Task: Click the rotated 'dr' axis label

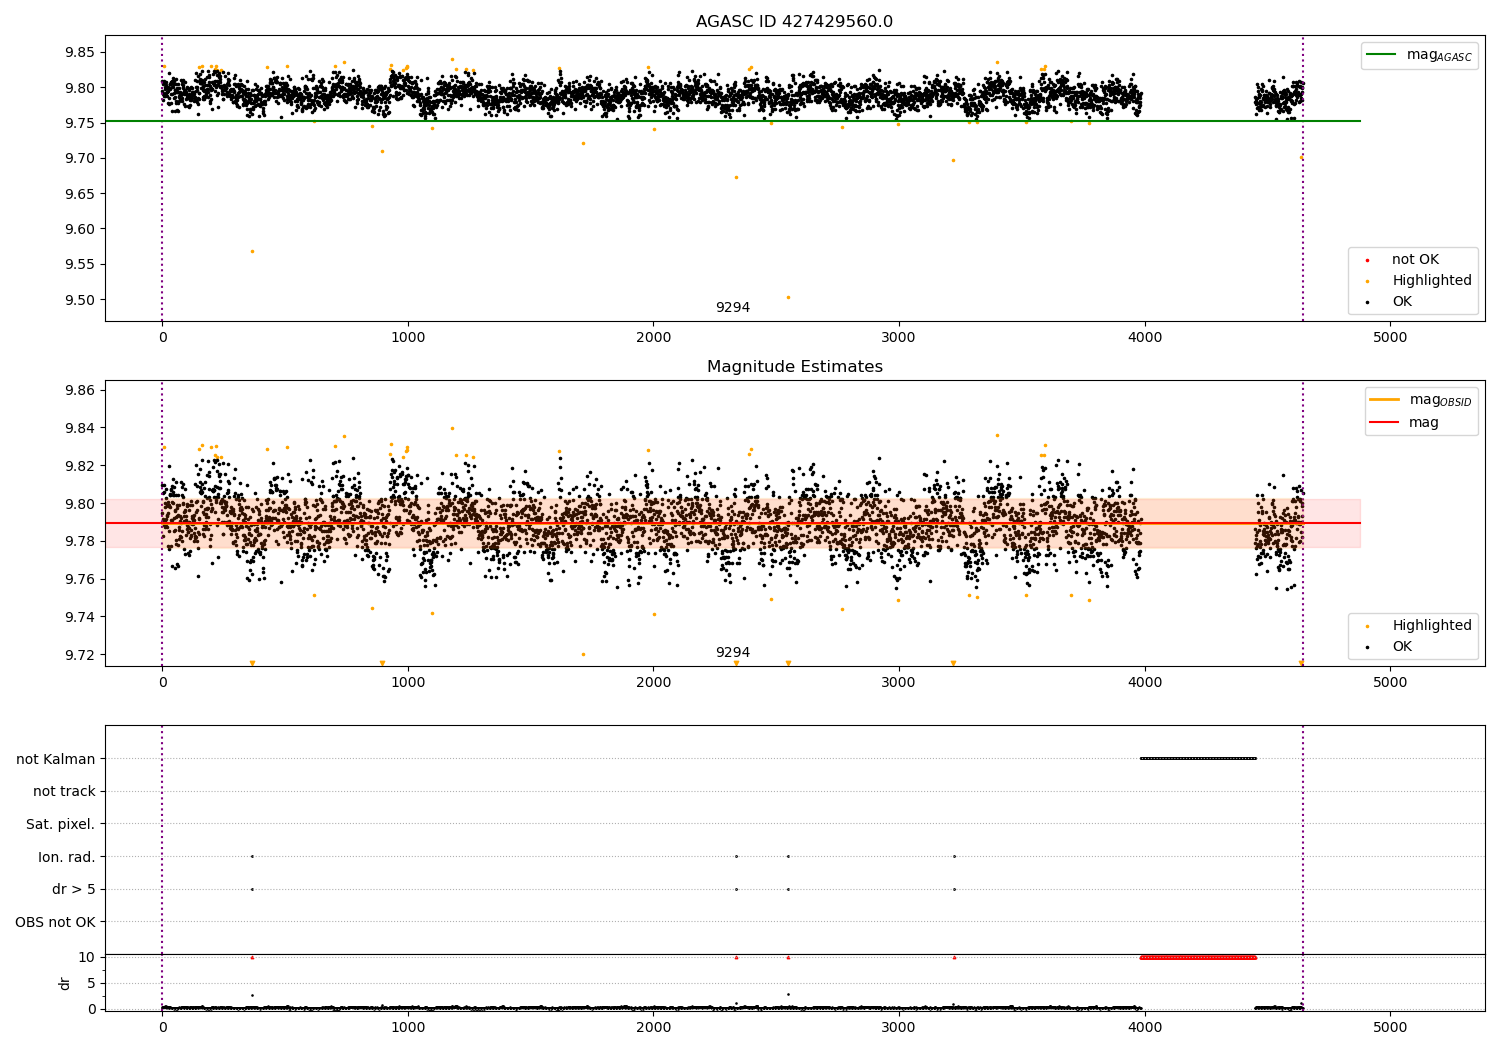Action: 65,984
